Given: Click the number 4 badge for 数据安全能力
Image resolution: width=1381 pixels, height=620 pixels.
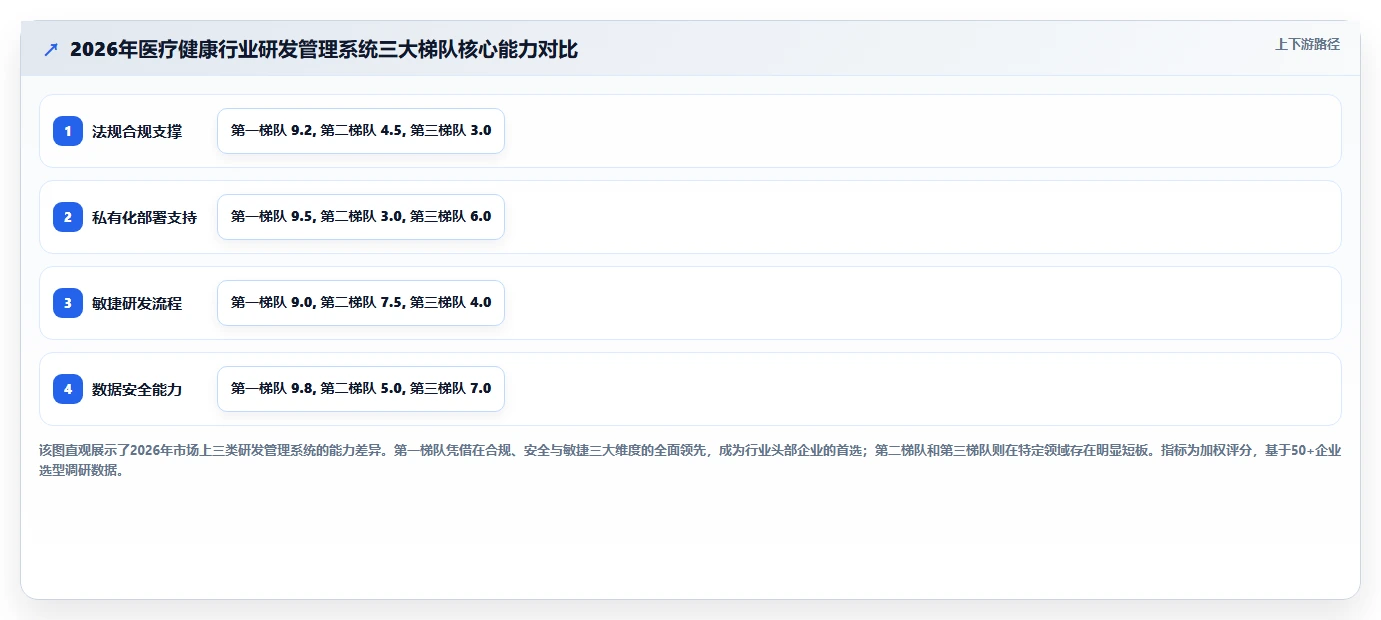Looking at the screenshot, I should point(68,389).
